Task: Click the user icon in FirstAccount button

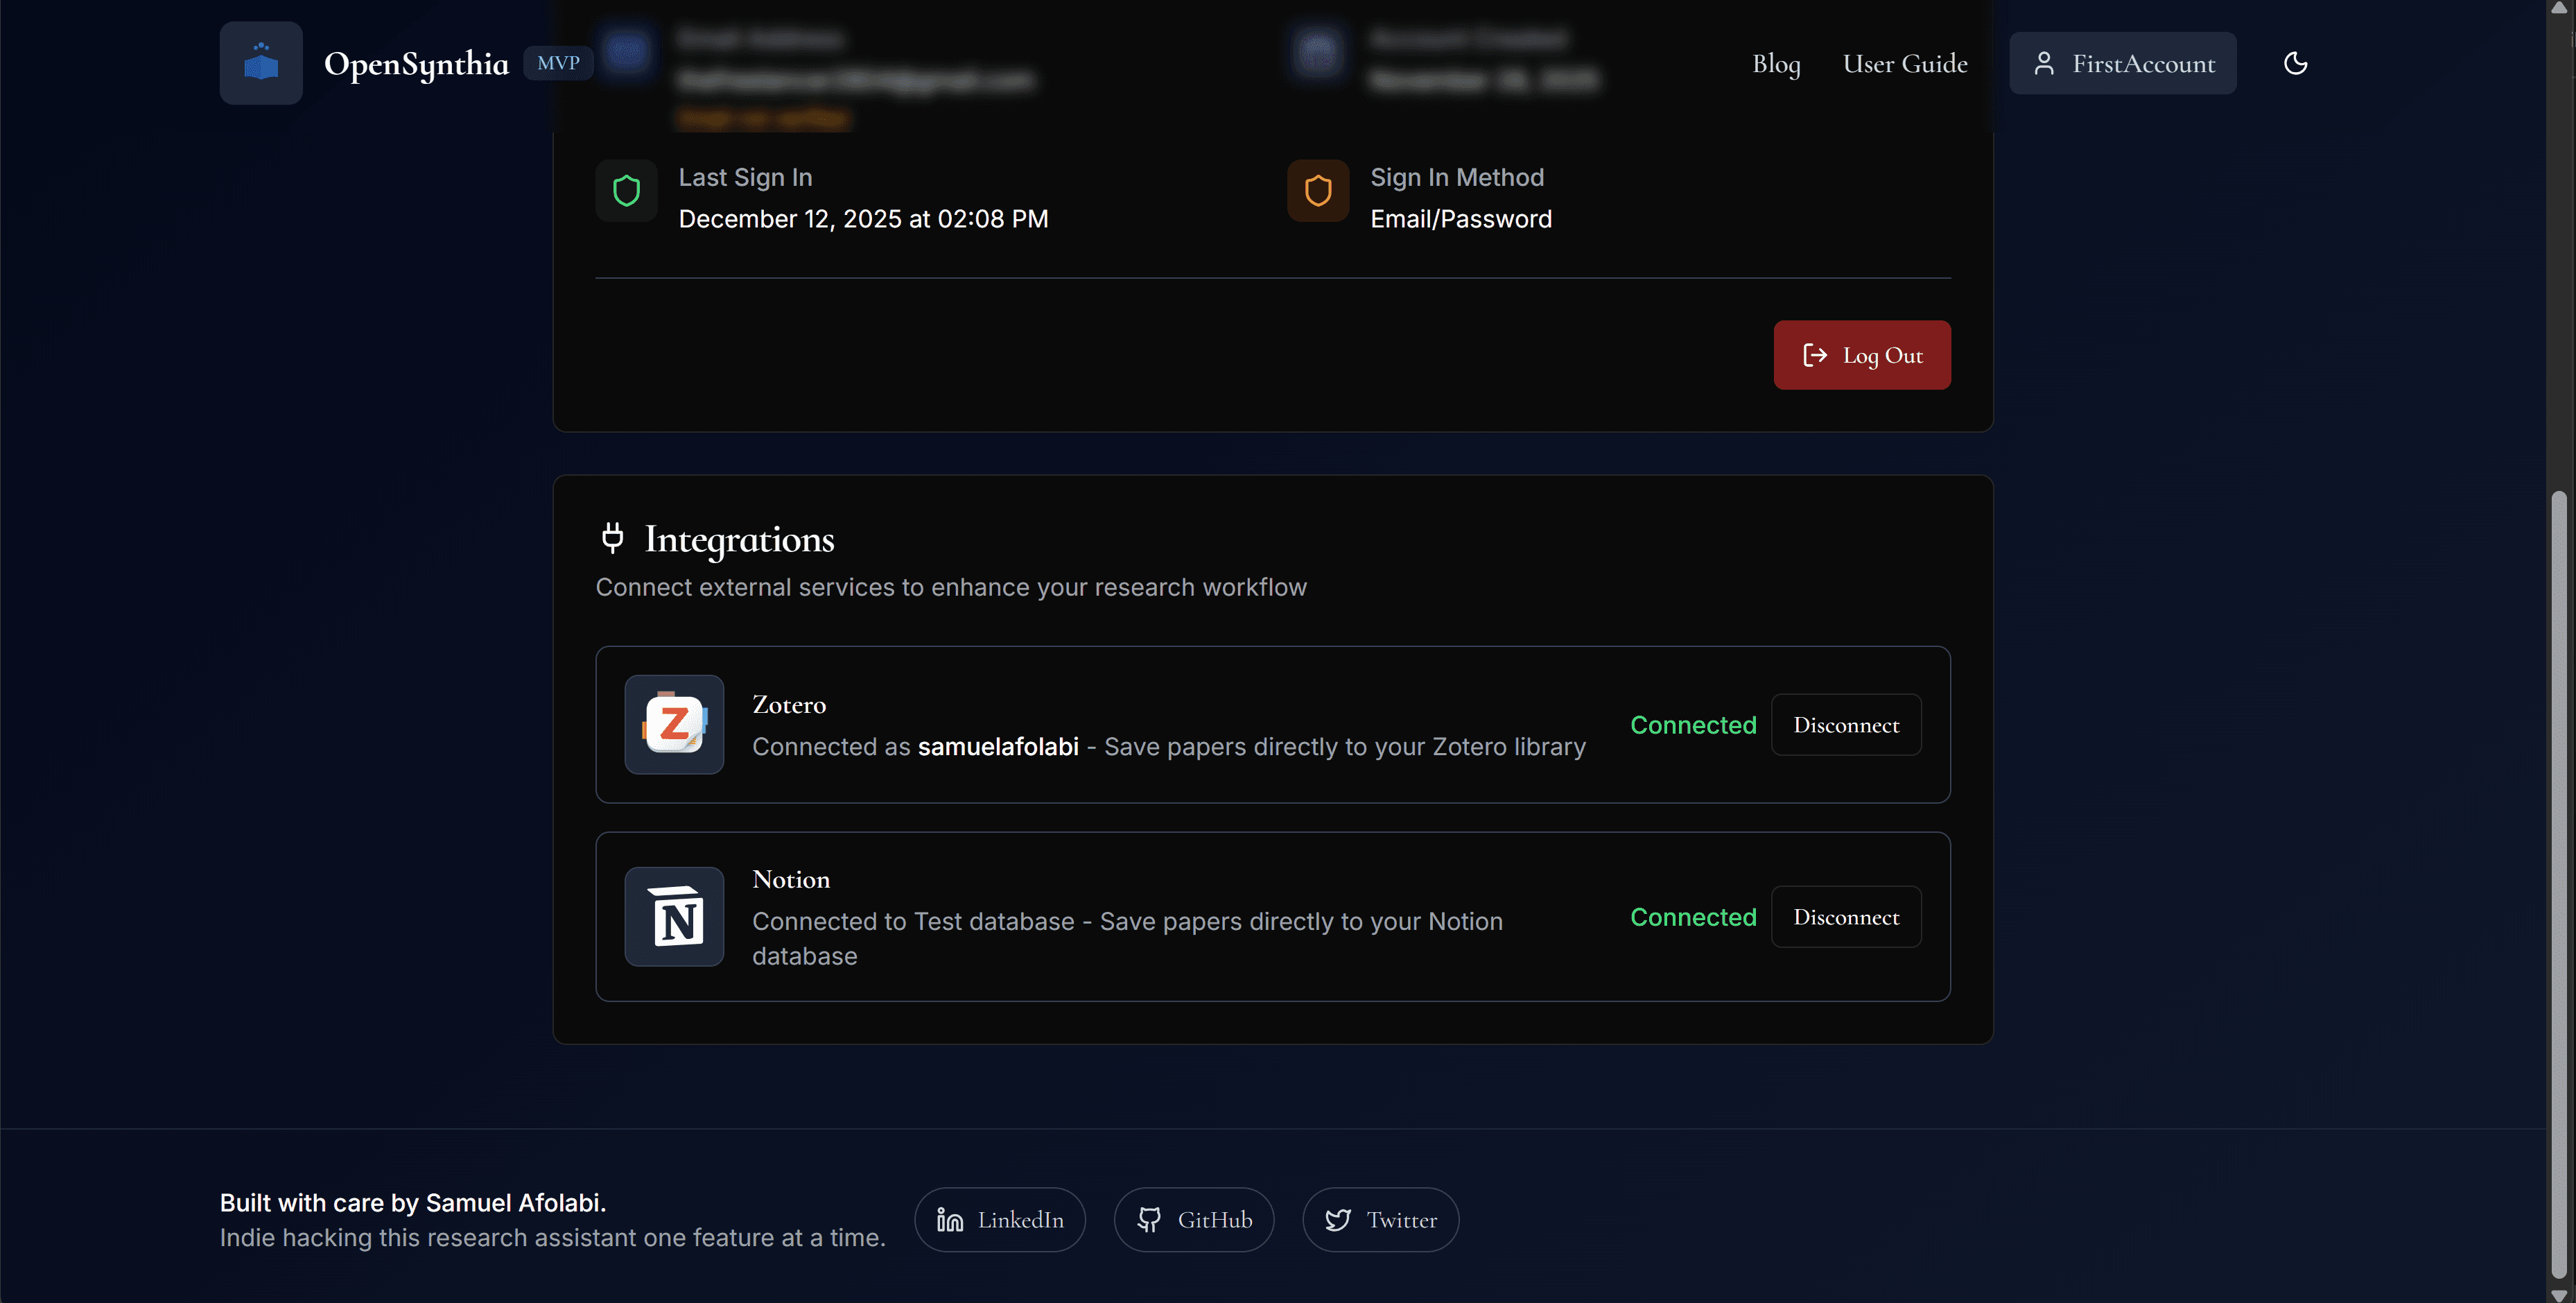Action: click(x=2044, y=62)
